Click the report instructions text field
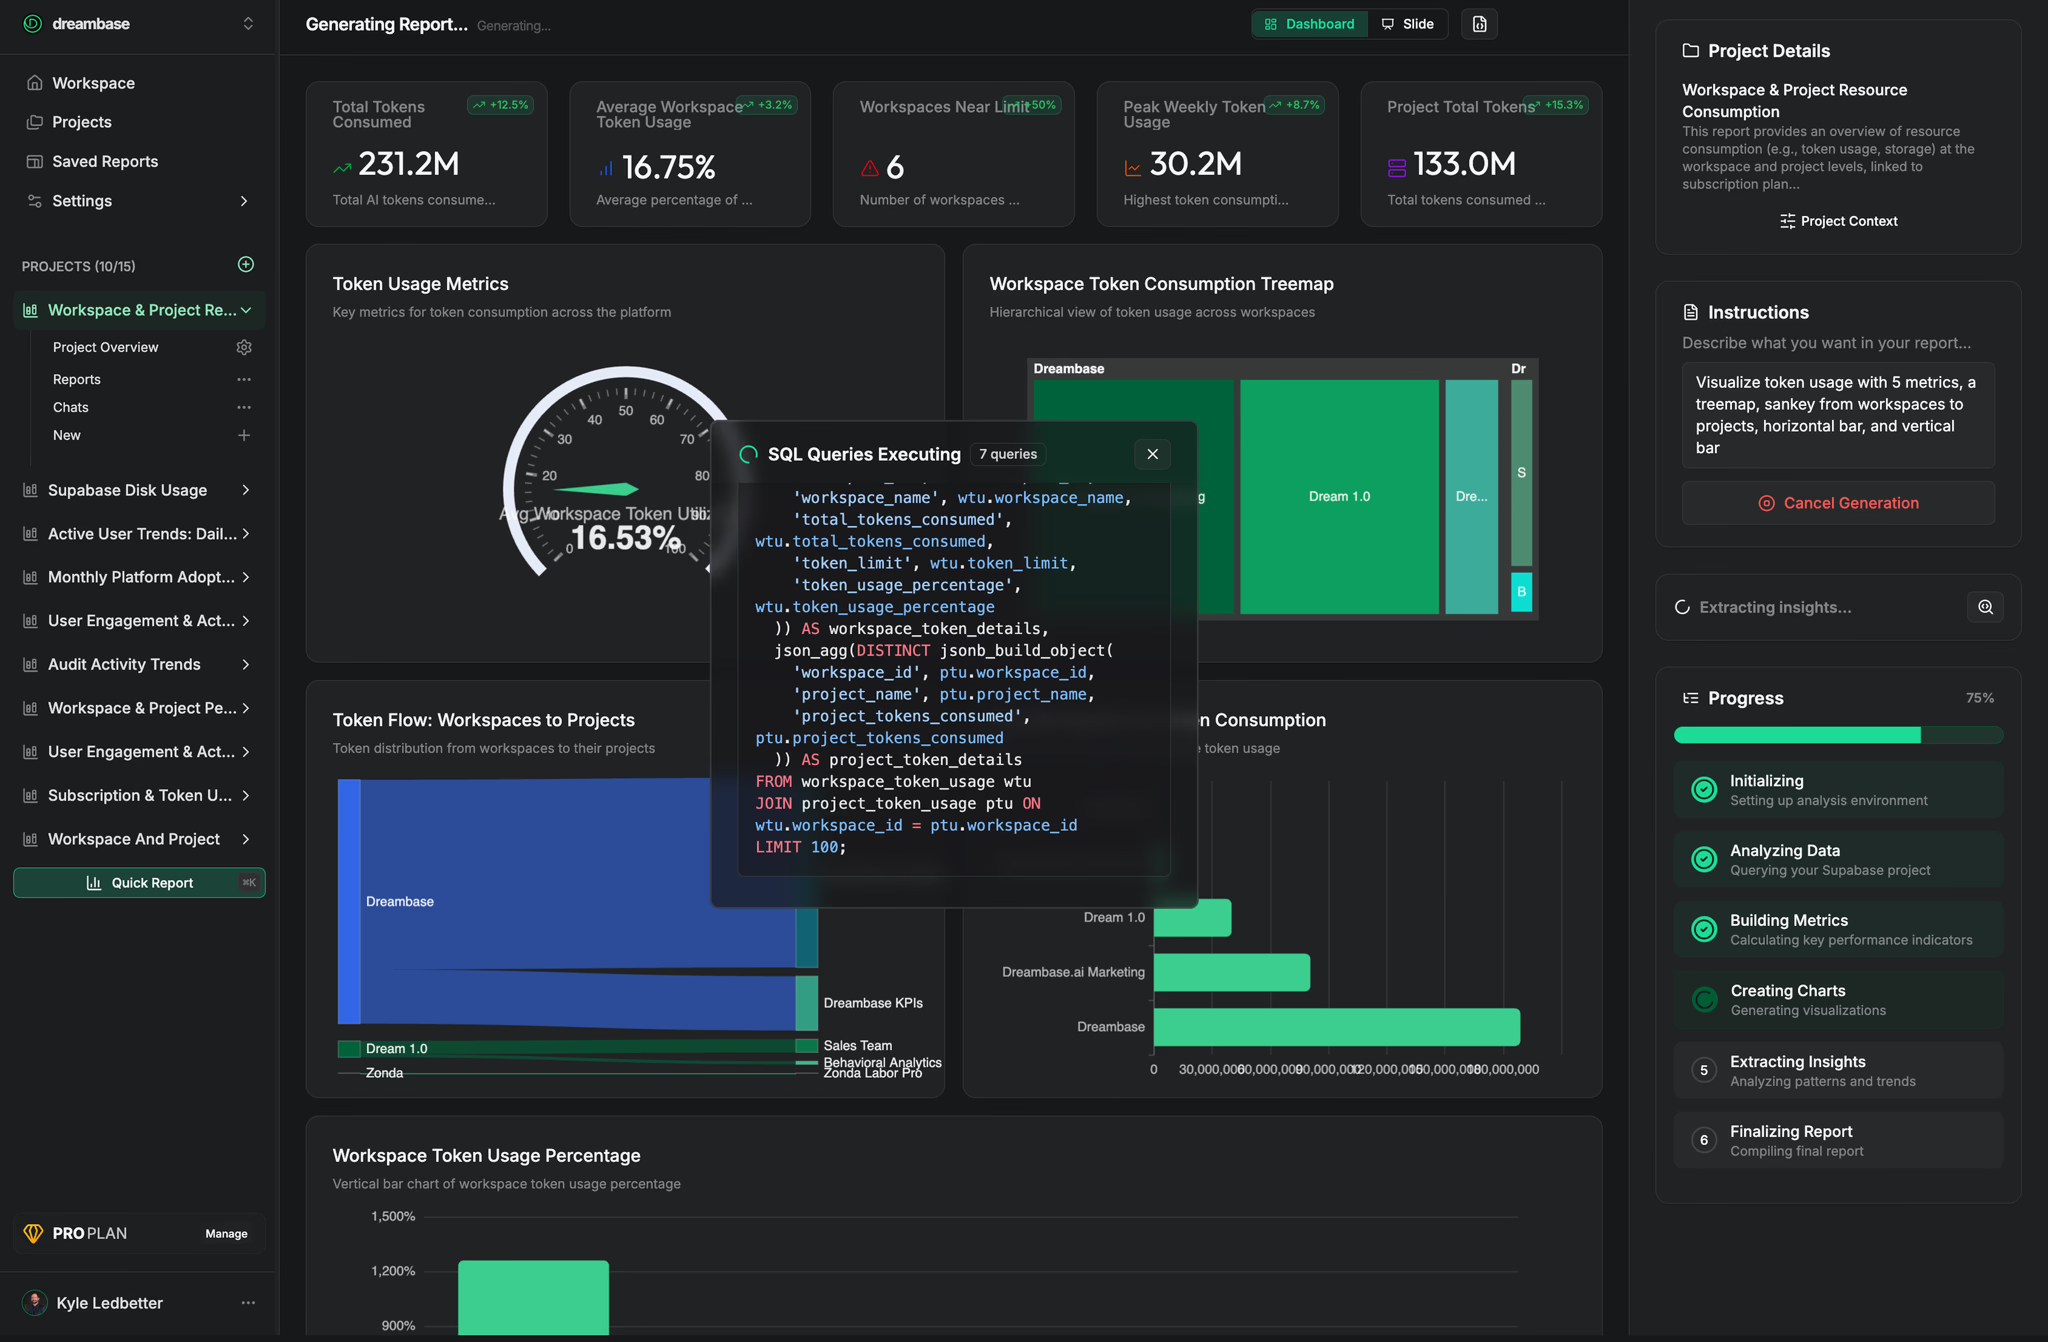 [1838, 415]
